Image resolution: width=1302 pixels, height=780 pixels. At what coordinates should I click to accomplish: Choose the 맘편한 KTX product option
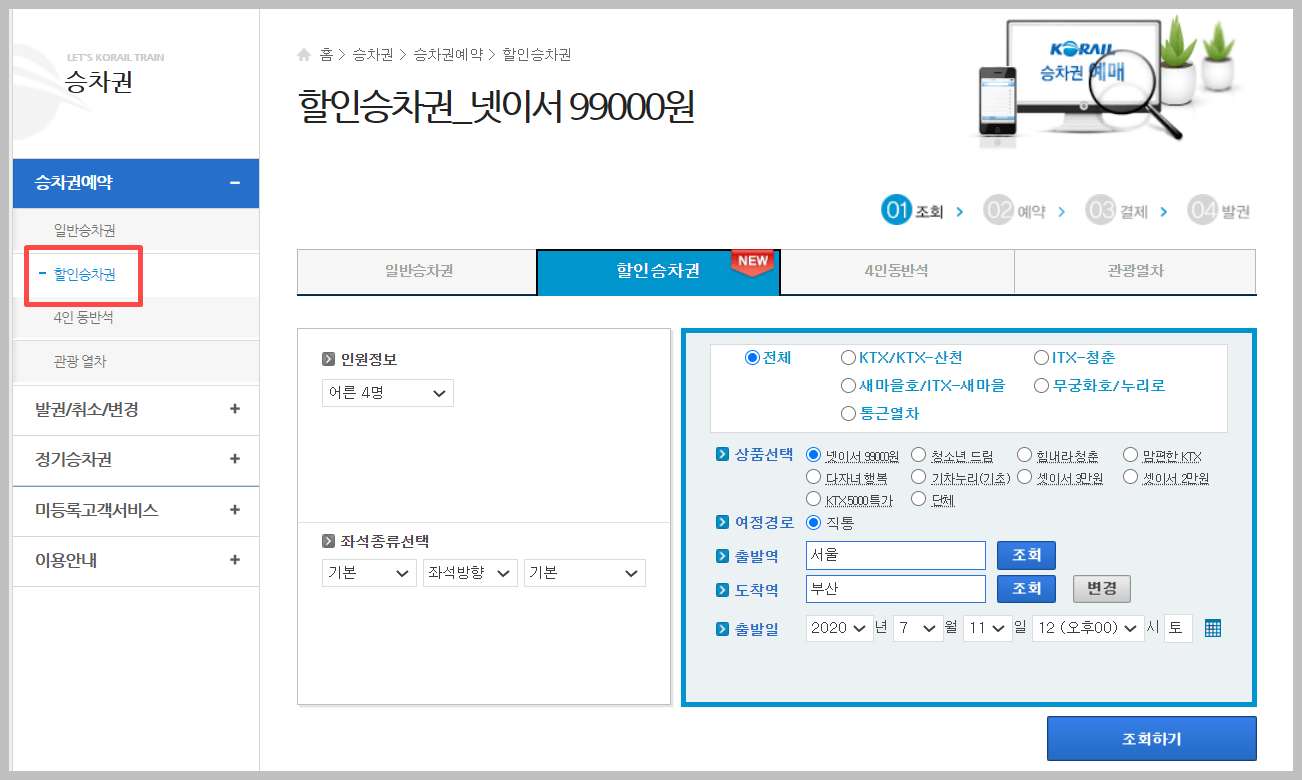(1130, 455)
